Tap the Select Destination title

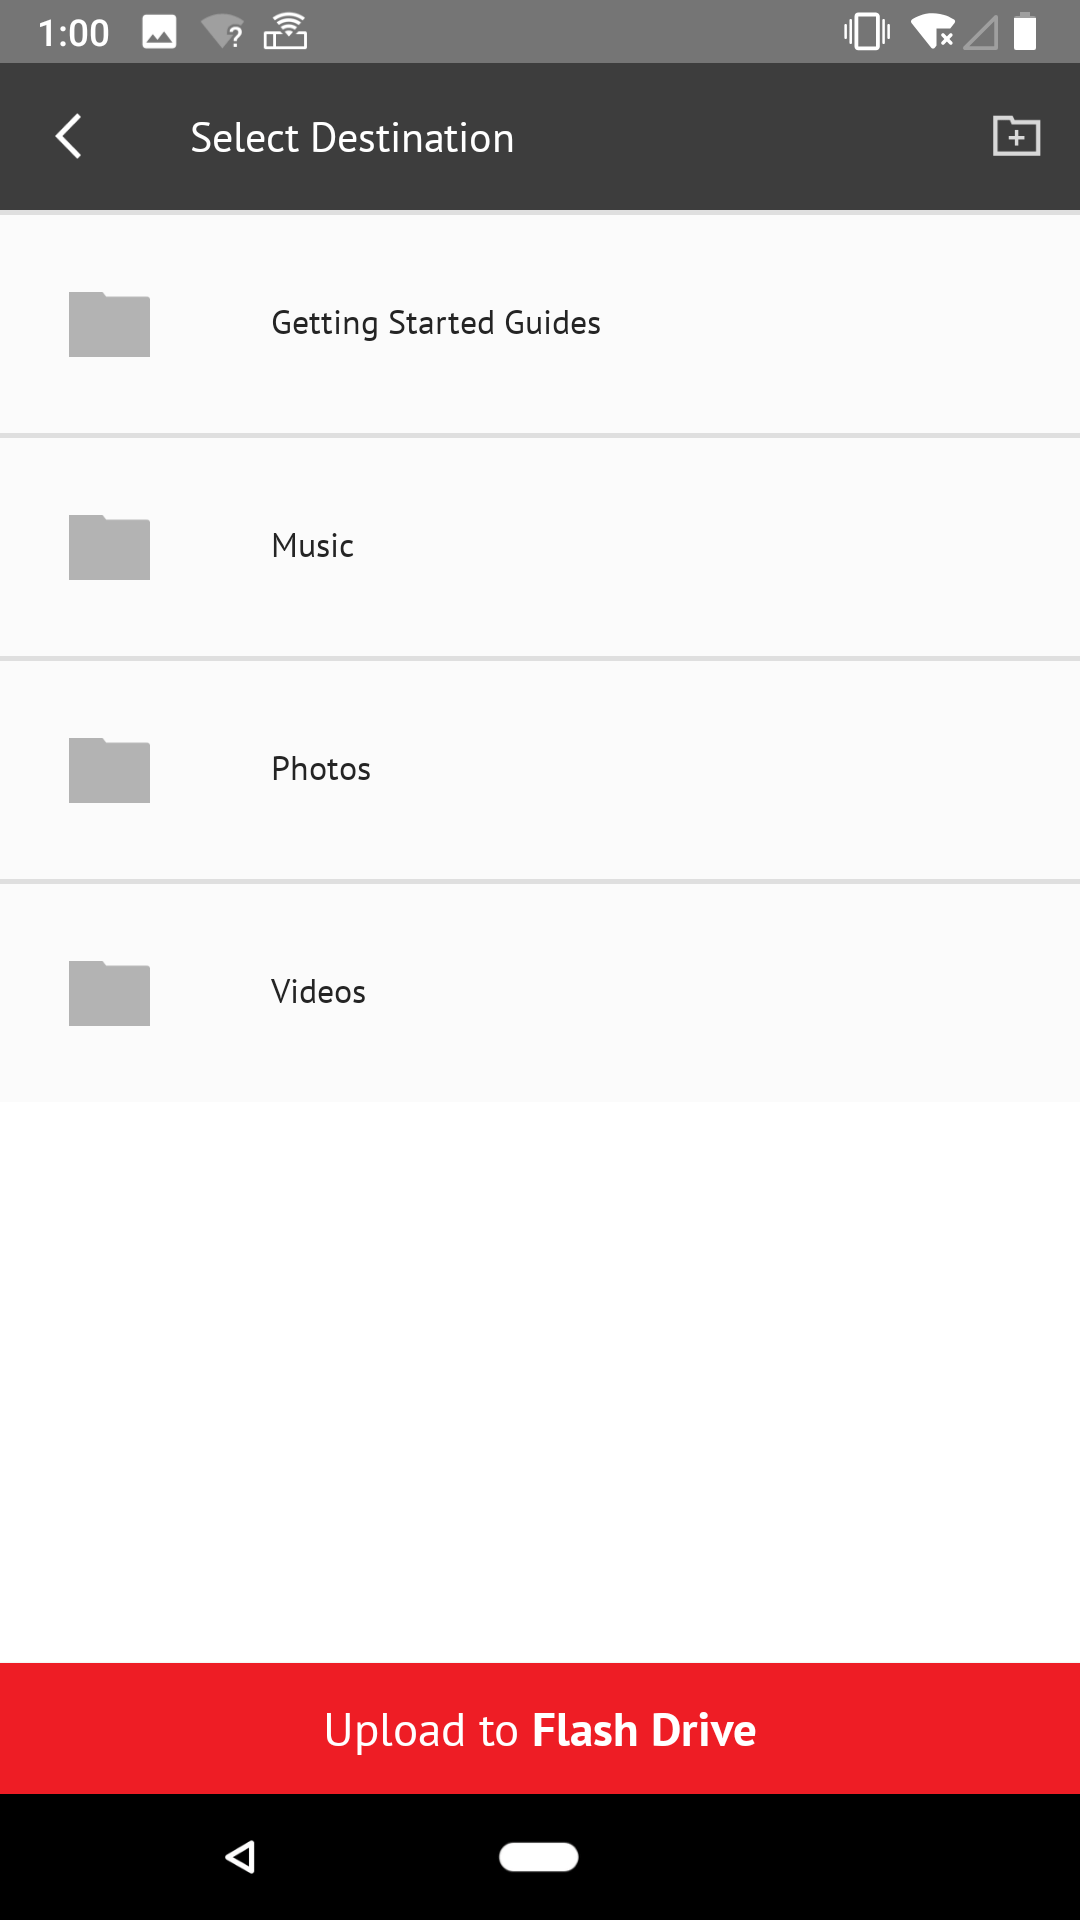tap(352, 138)
